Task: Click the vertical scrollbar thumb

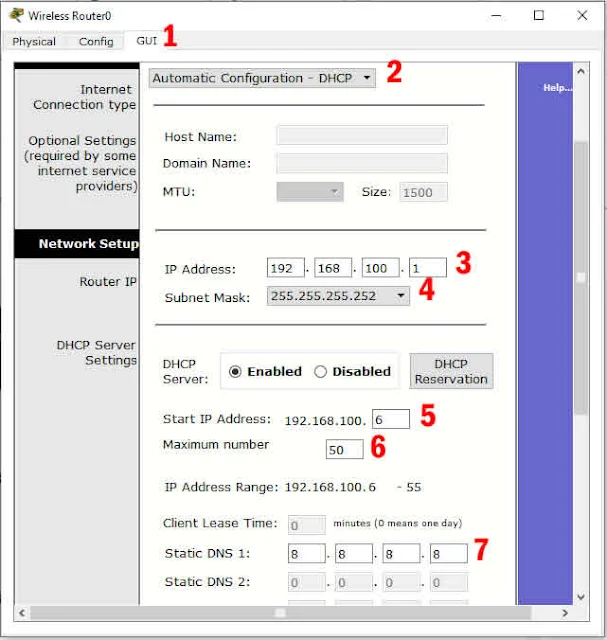Action: (581, 278)
